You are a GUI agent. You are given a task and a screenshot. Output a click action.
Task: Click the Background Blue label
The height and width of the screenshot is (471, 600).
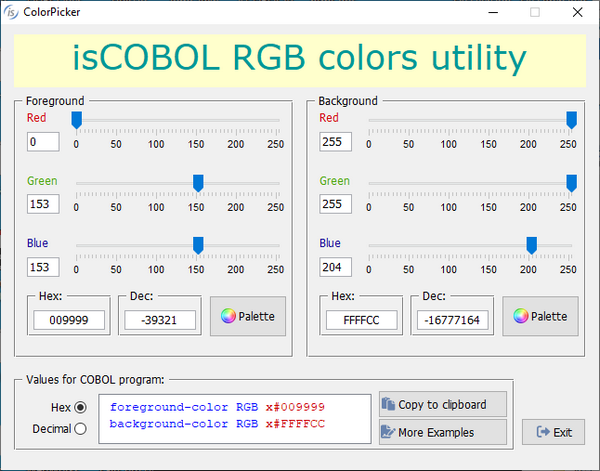(x=330, y=243)
